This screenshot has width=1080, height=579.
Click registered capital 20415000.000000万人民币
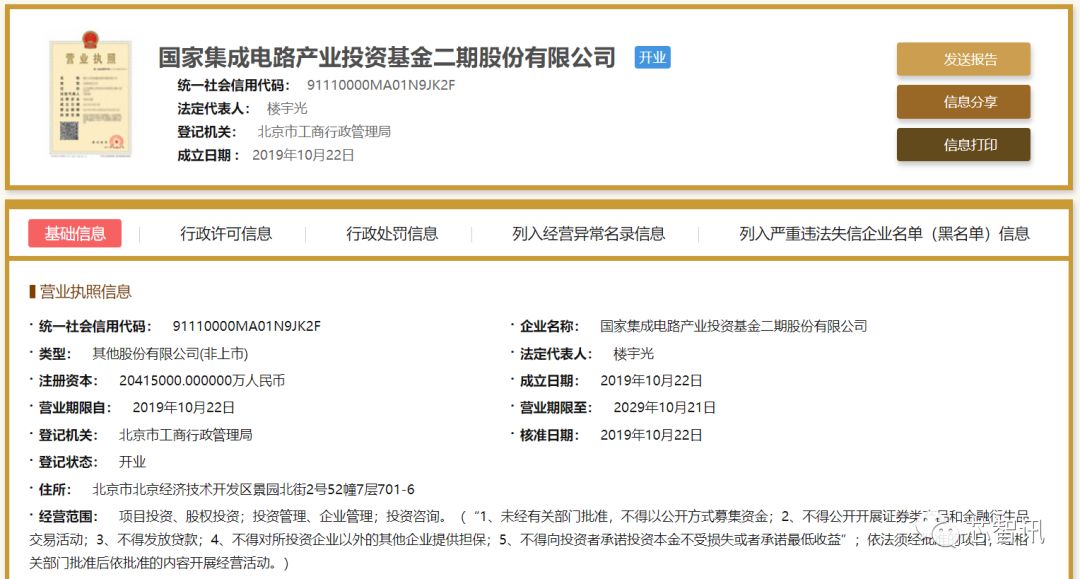point(202,380)
